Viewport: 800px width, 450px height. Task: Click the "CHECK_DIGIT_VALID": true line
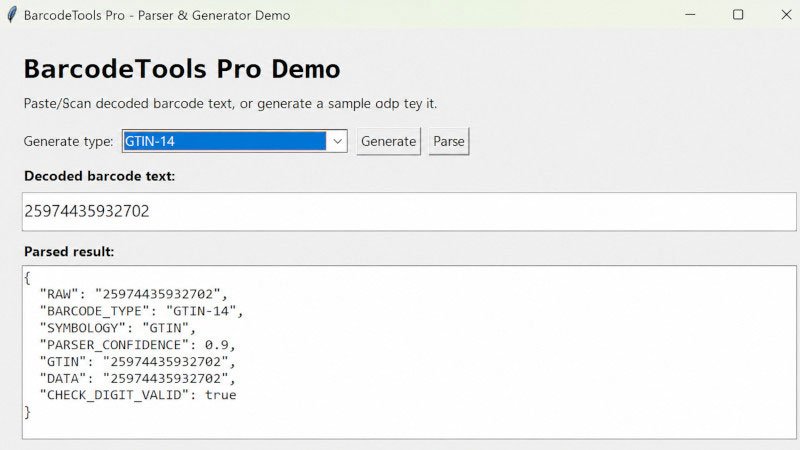coord(138,395)
